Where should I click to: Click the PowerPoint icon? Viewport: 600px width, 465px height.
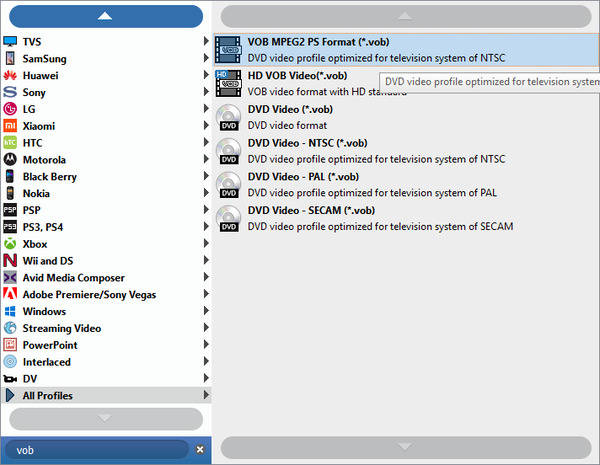coord(10,345)
